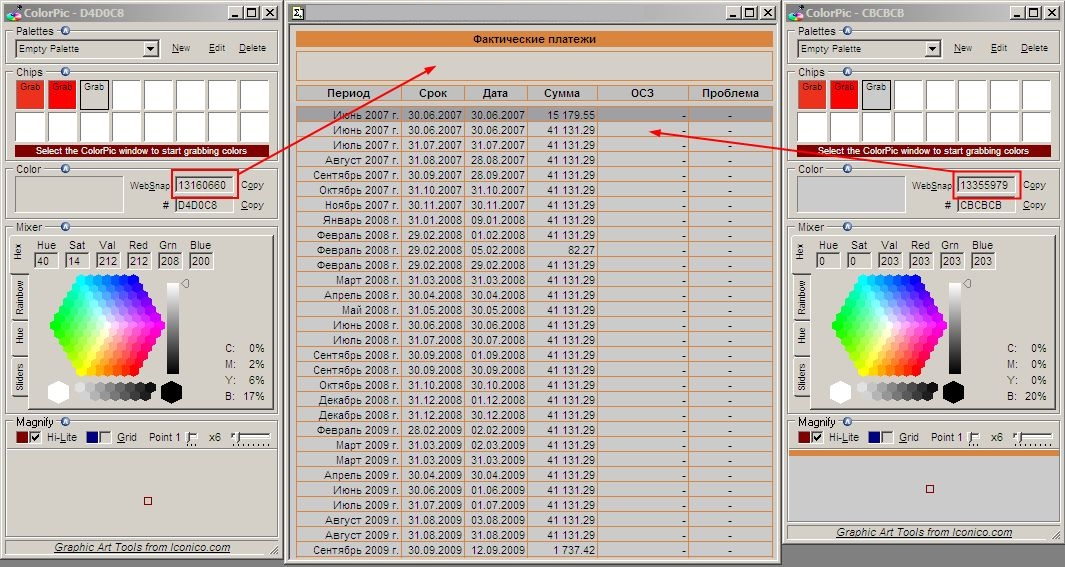Switch to Sliders tab in right Mixer
The width and height of the screenshot is (1065, 567).
coord(801,377)
